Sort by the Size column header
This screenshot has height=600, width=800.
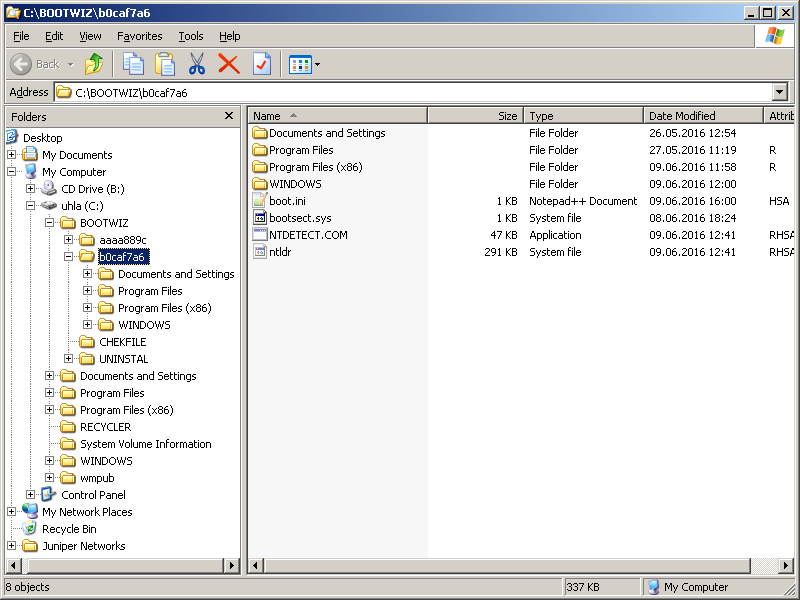point(476,116)
